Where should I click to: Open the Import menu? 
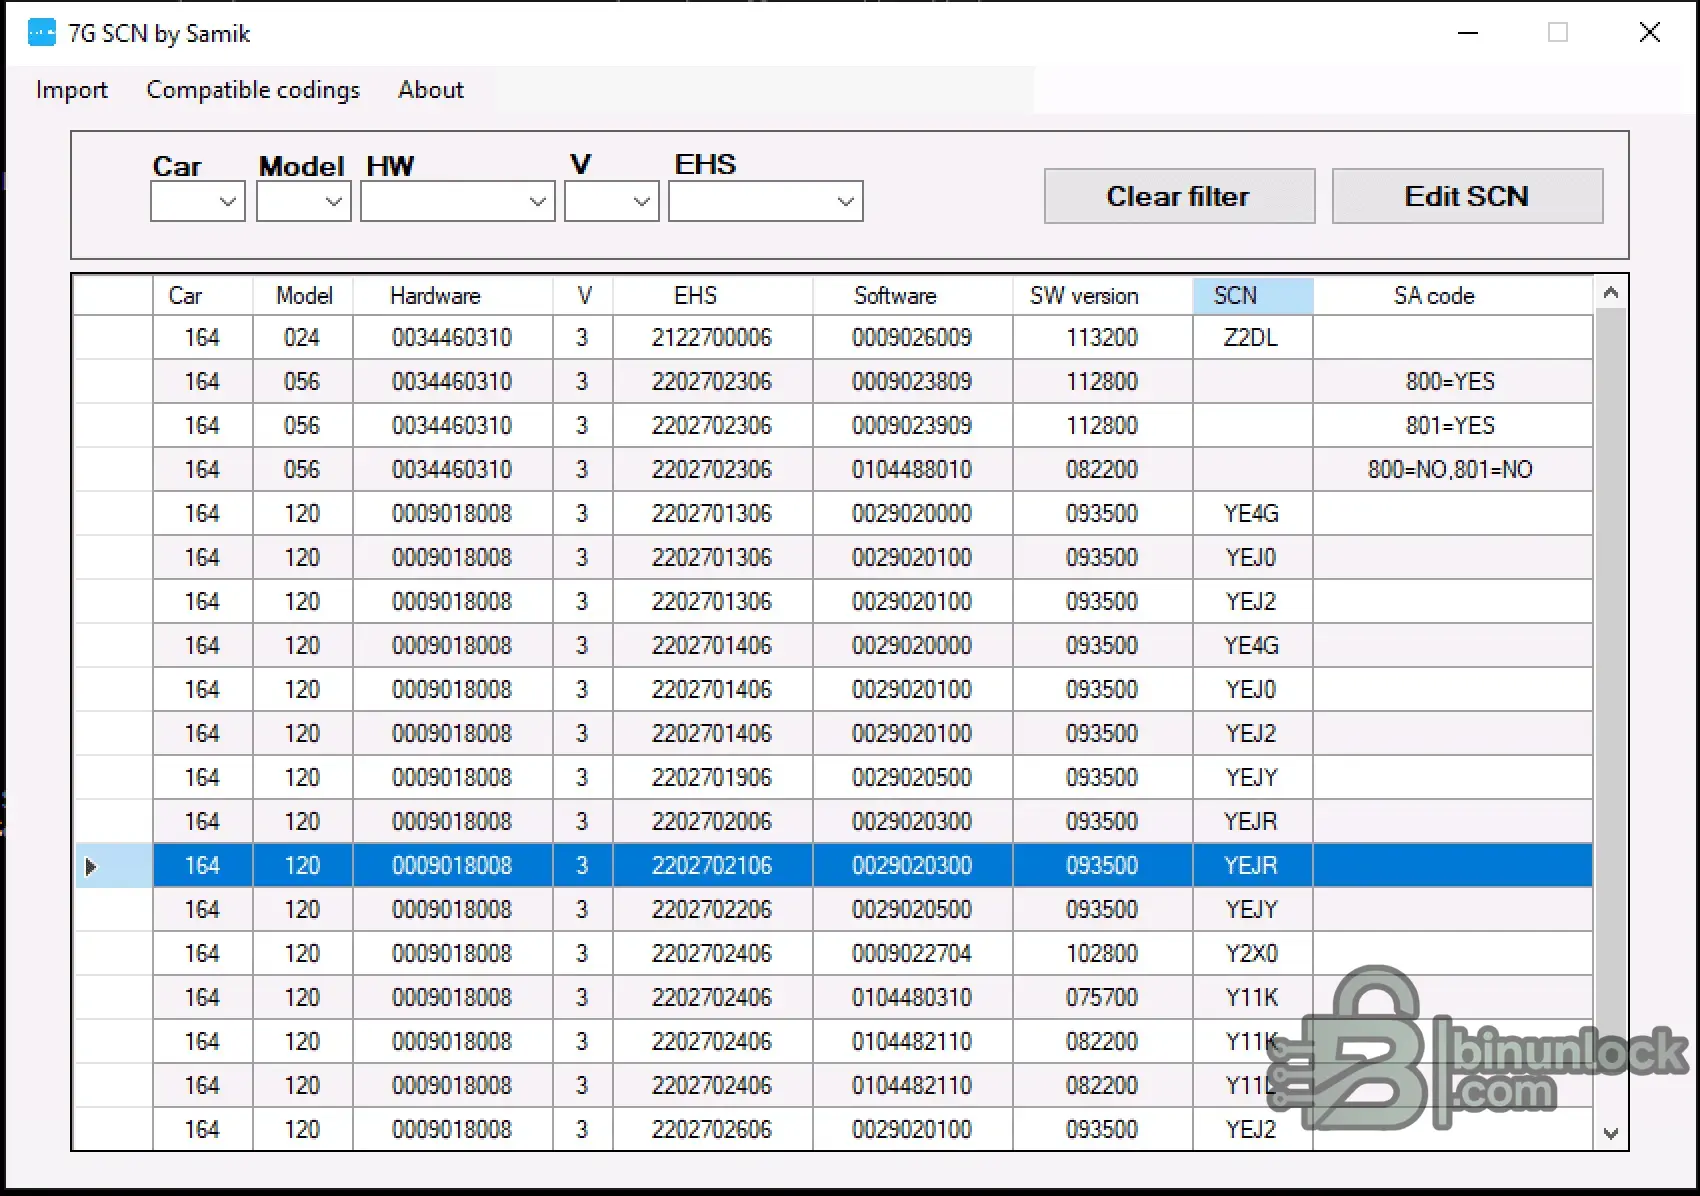tap(71, 90)
